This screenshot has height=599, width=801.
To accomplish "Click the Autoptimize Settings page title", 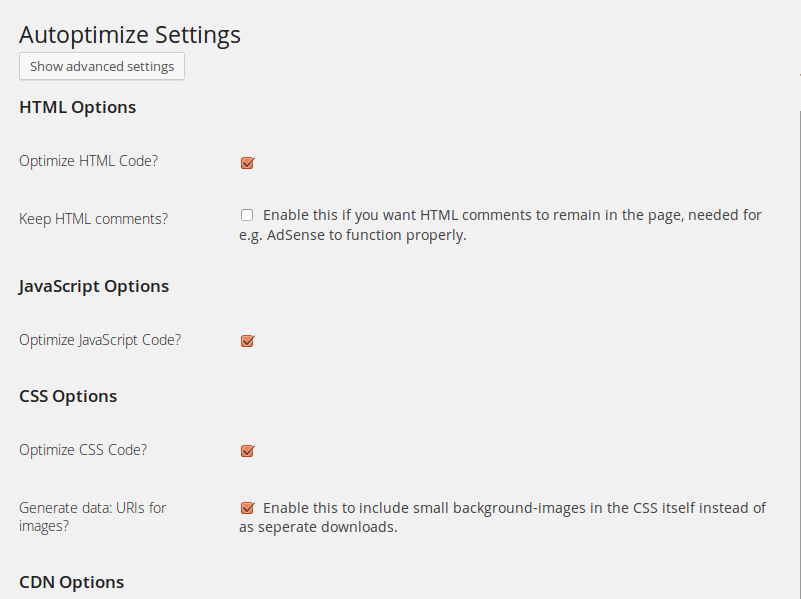I will pos(130,35).
